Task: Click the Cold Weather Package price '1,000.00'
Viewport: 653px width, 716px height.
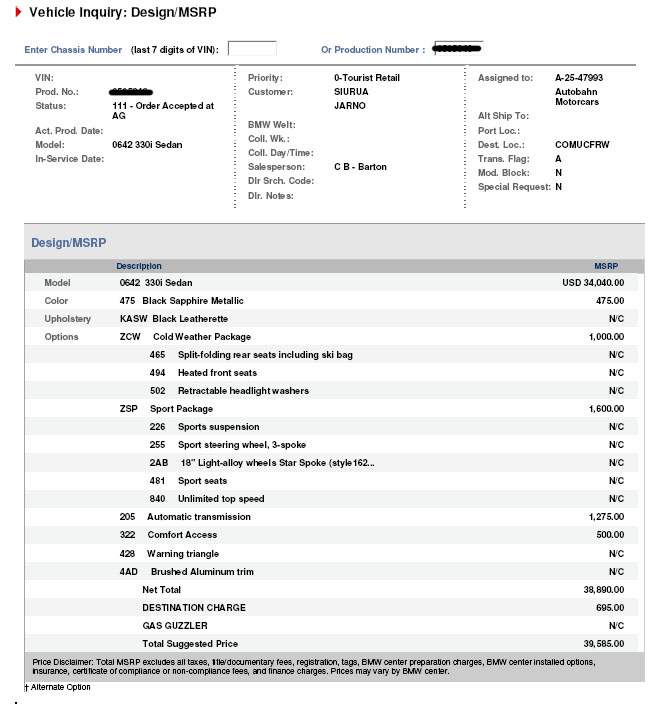Action: [606, 337]
